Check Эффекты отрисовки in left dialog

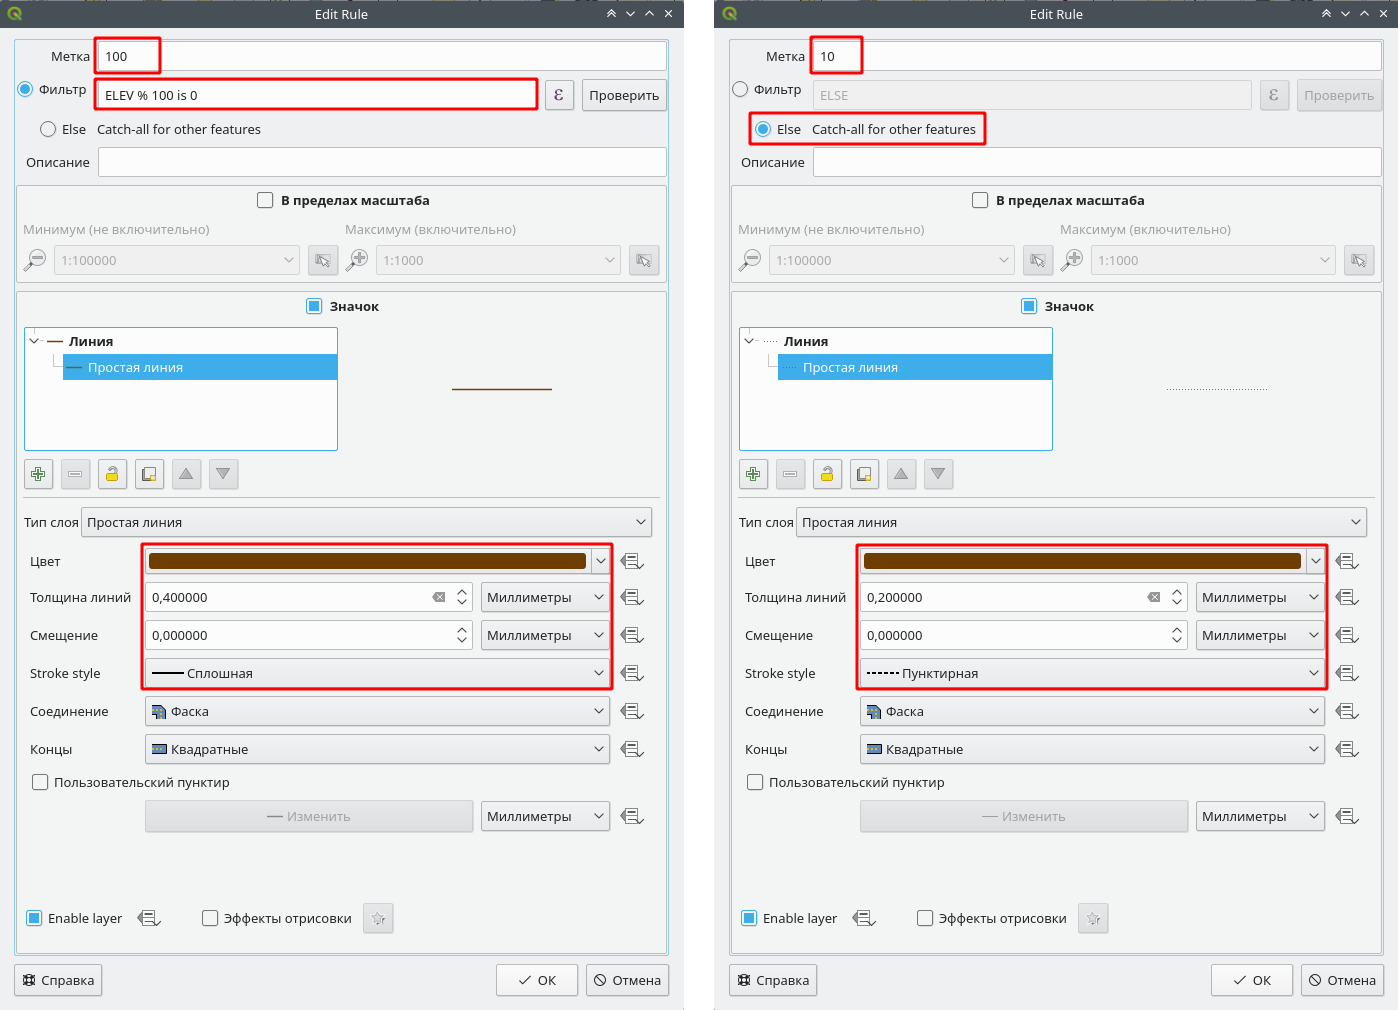[210, 918]
